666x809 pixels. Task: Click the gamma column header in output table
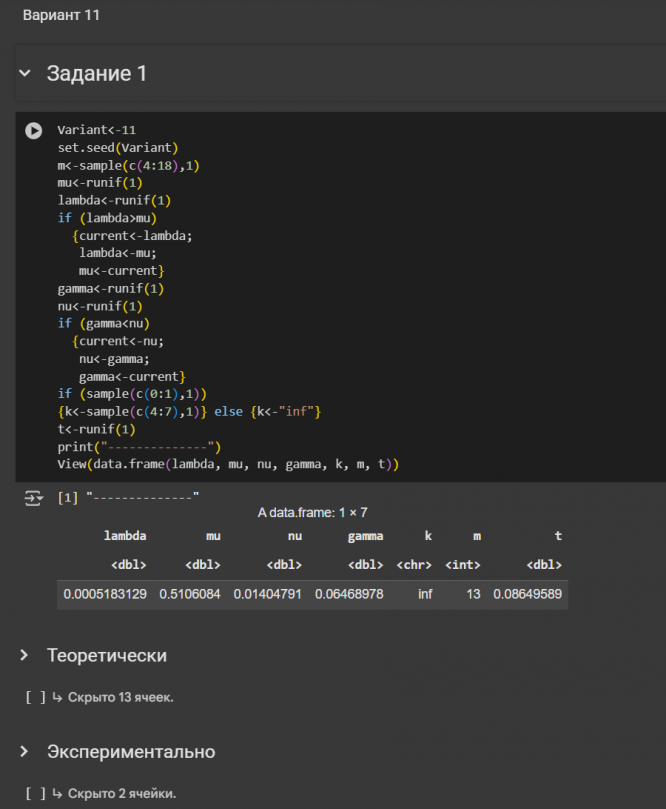point(365,536)
